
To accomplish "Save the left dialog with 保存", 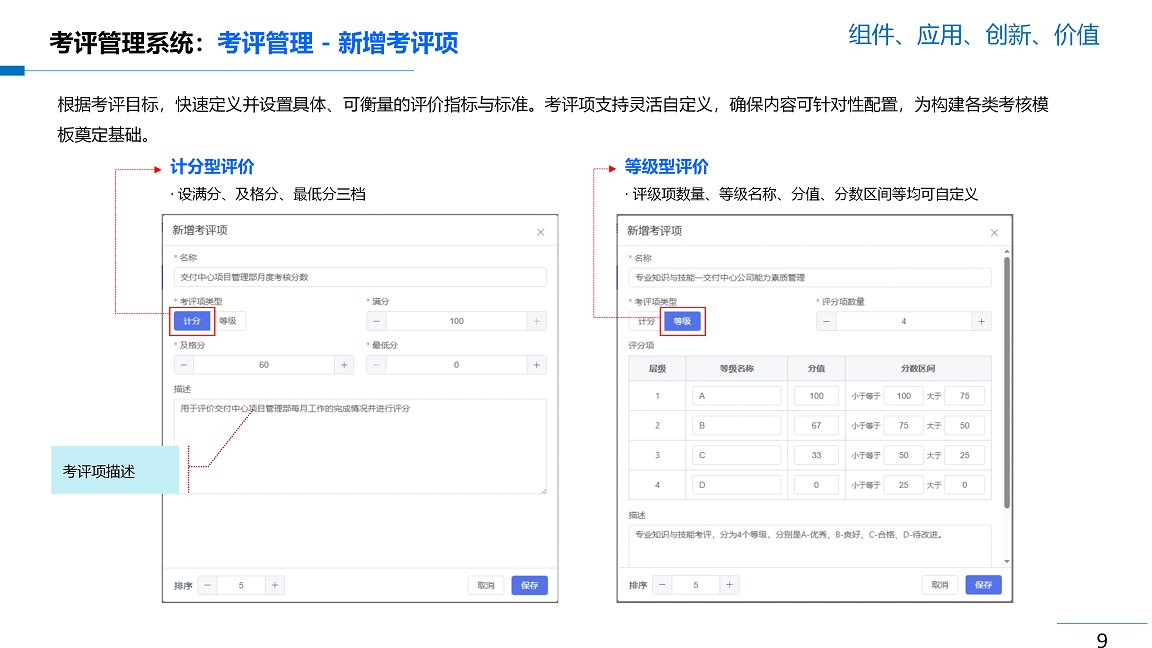I will click(529, 585).
